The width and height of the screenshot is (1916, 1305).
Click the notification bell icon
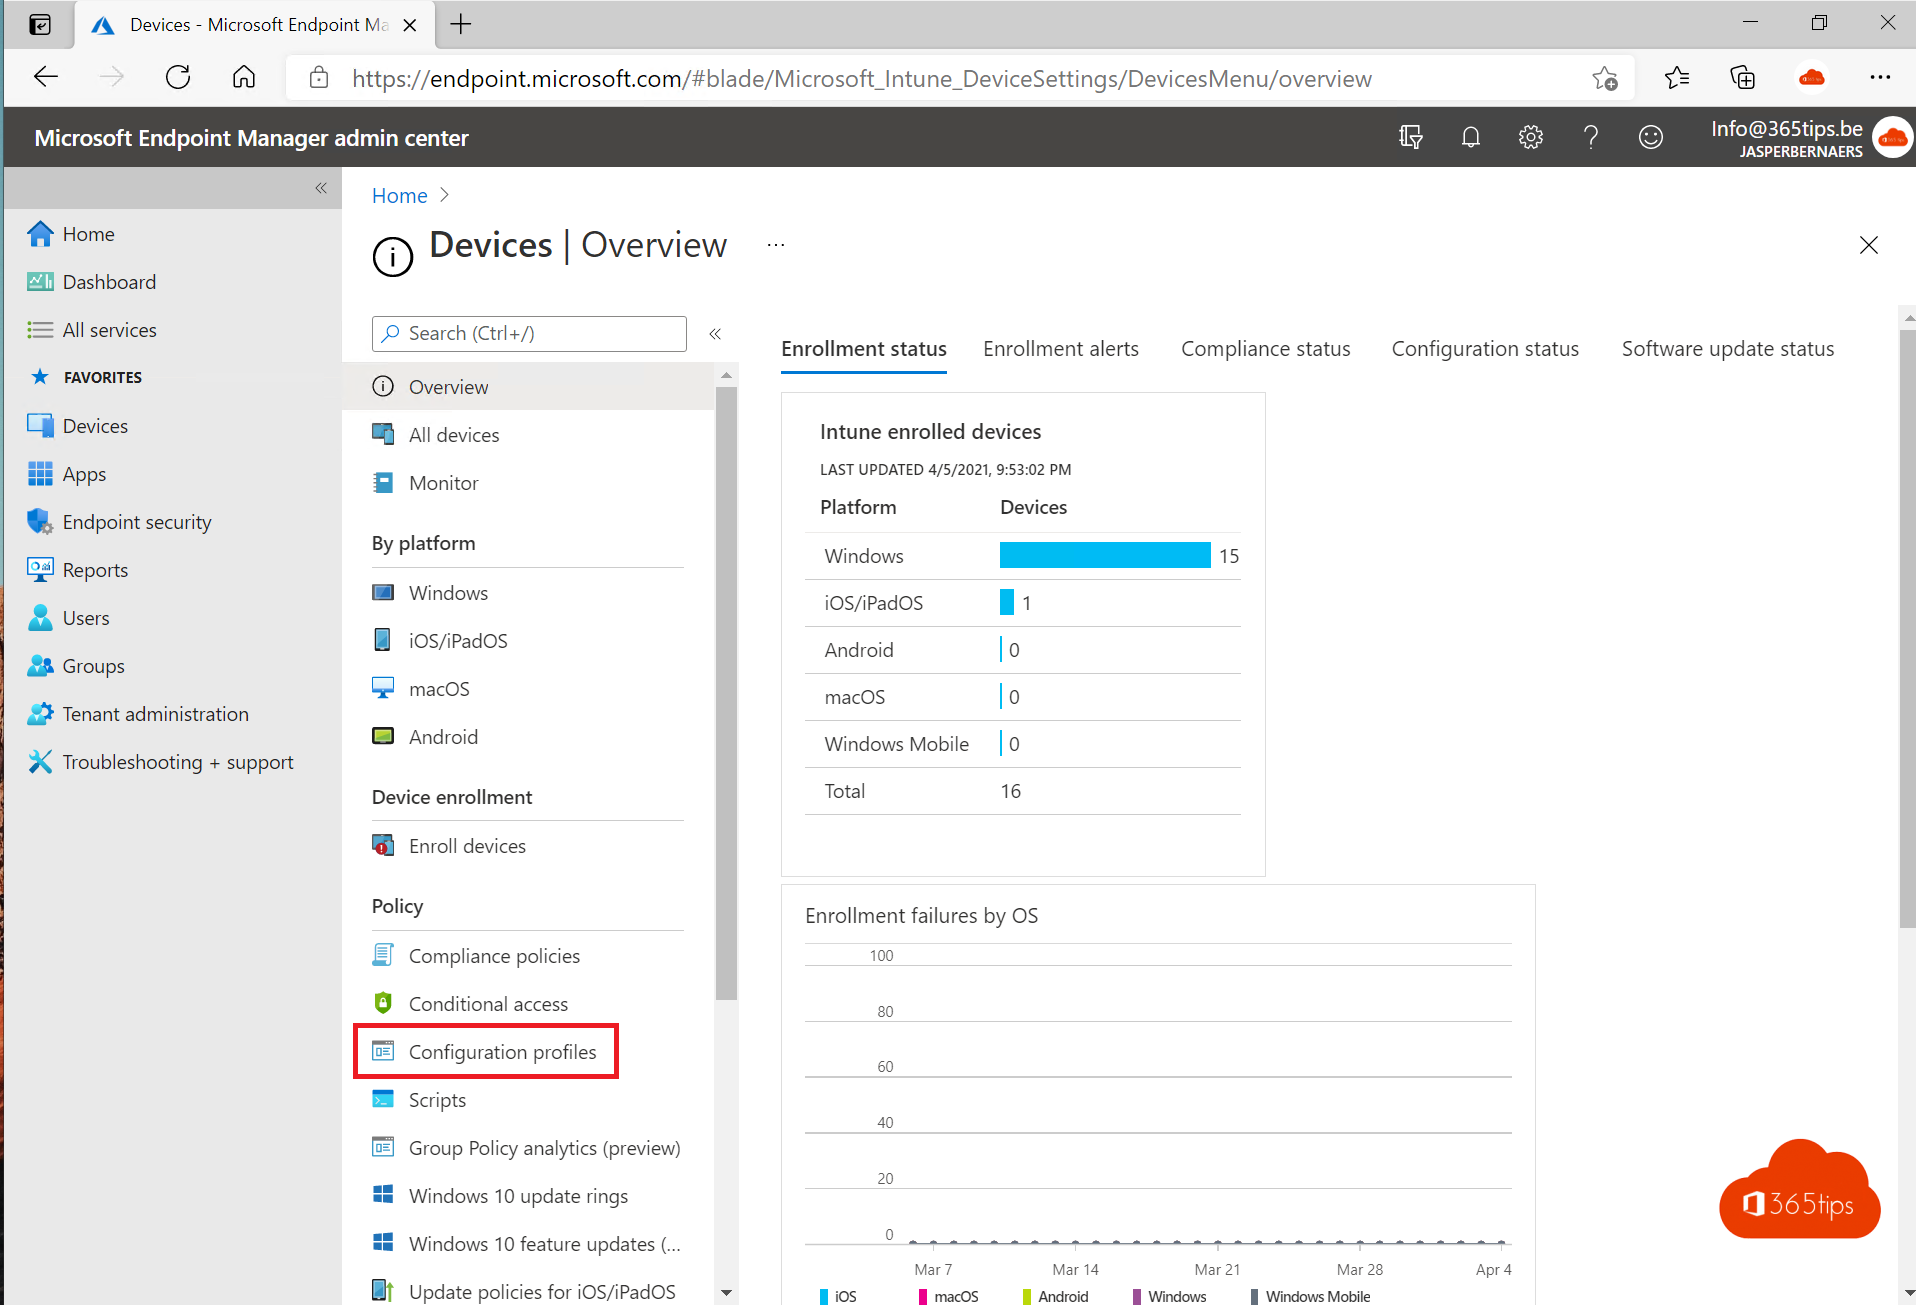[x=1470, y=137]
